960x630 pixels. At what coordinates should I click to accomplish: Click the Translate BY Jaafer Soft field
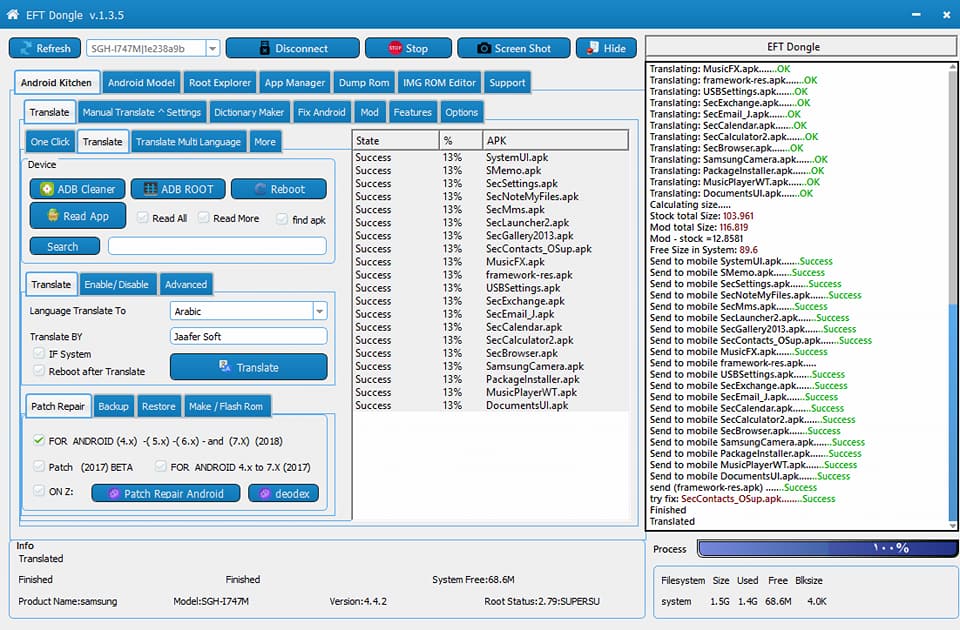coord(249,336)
